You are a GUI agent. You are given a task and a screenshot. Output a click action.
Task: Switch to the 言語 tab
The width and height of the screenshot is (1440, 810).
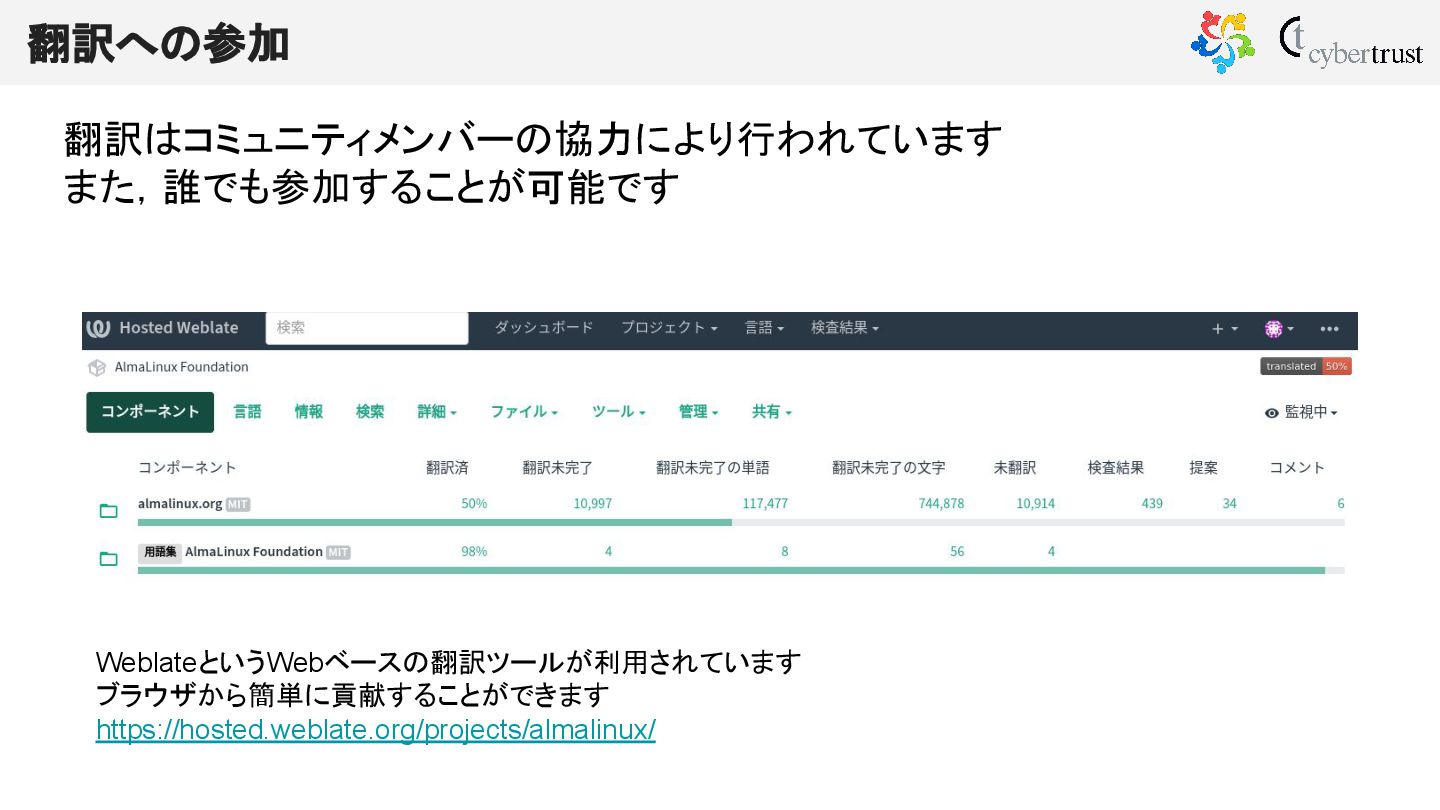248,412
